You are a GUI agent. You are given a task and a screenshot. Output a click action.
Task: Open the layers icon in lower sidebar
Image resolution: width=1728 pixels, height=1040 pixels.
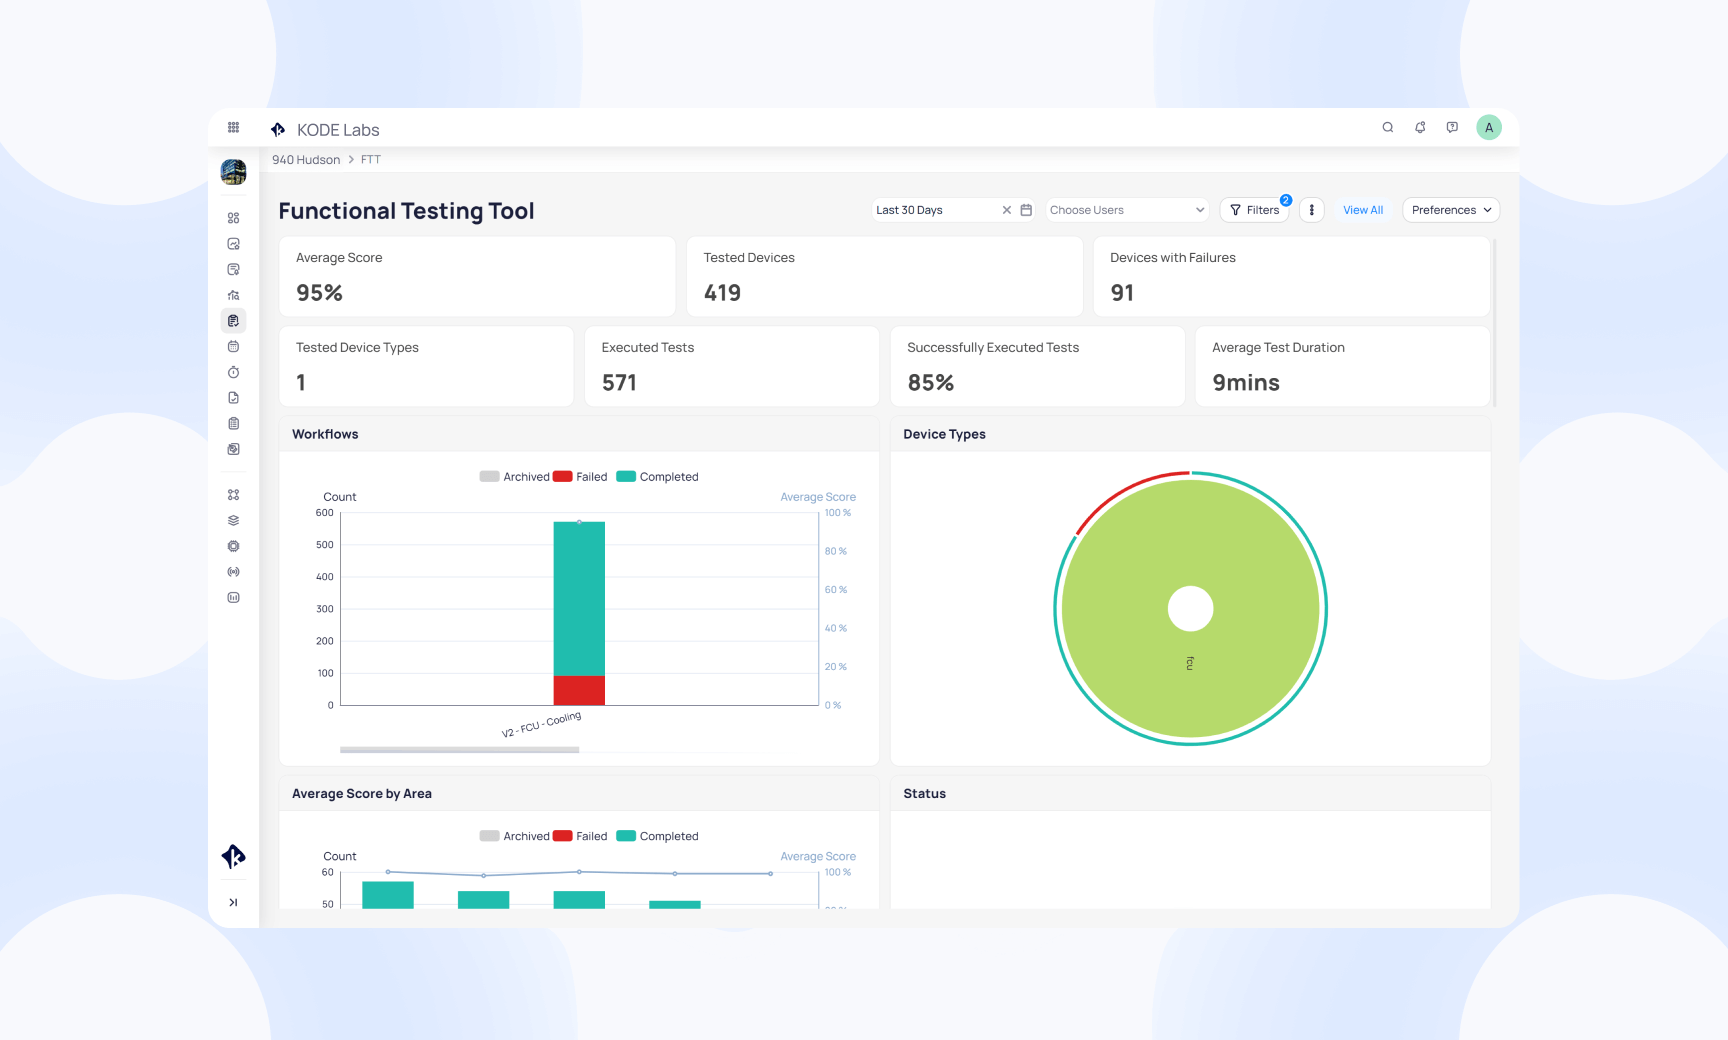coord(233,520)
